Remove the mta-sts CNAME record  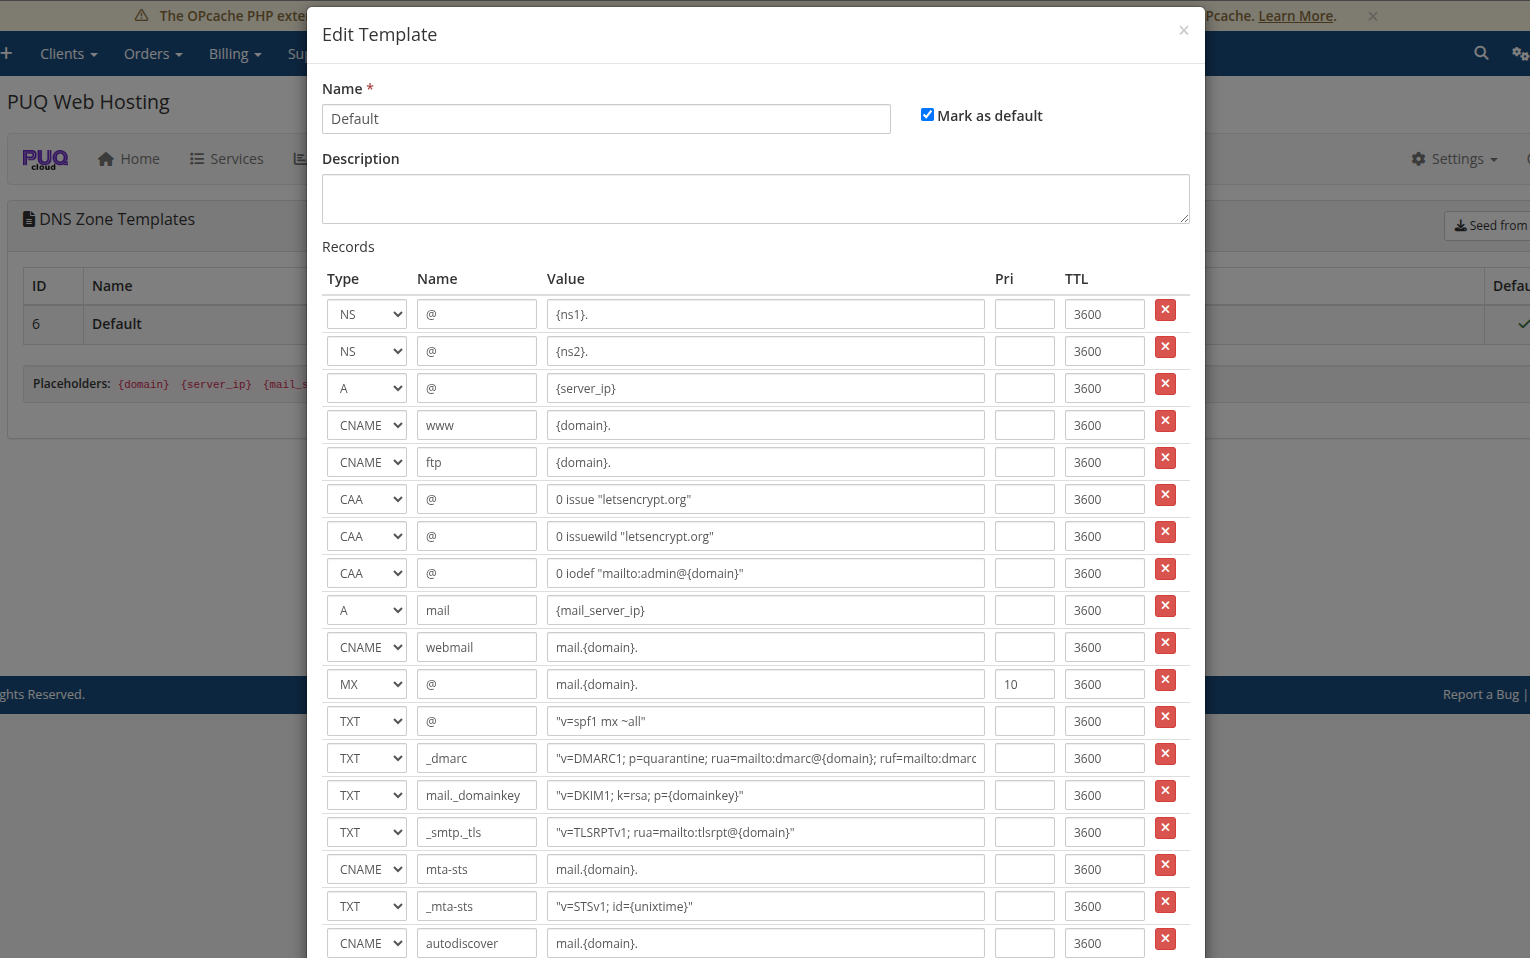[1165, 865]
